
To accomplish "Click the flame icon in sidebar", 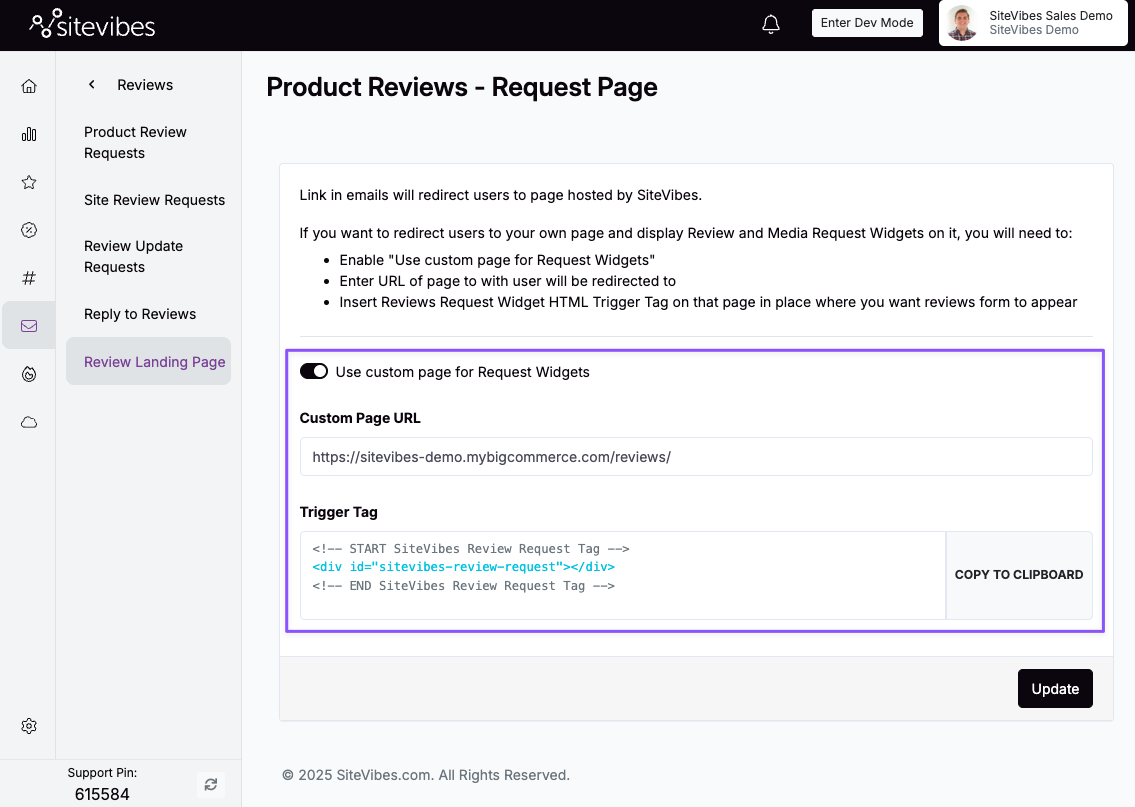I will tap(29, 374).
